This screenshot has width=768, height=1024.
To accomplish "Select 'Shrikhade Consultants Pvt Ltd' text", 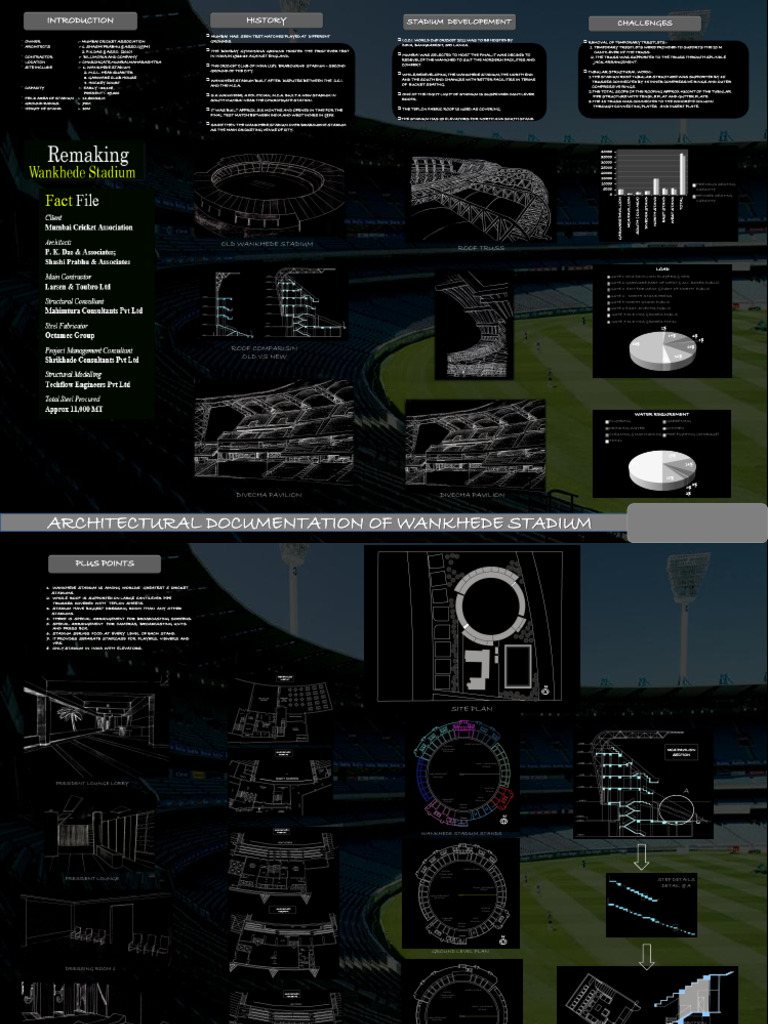I will point(91,360).
